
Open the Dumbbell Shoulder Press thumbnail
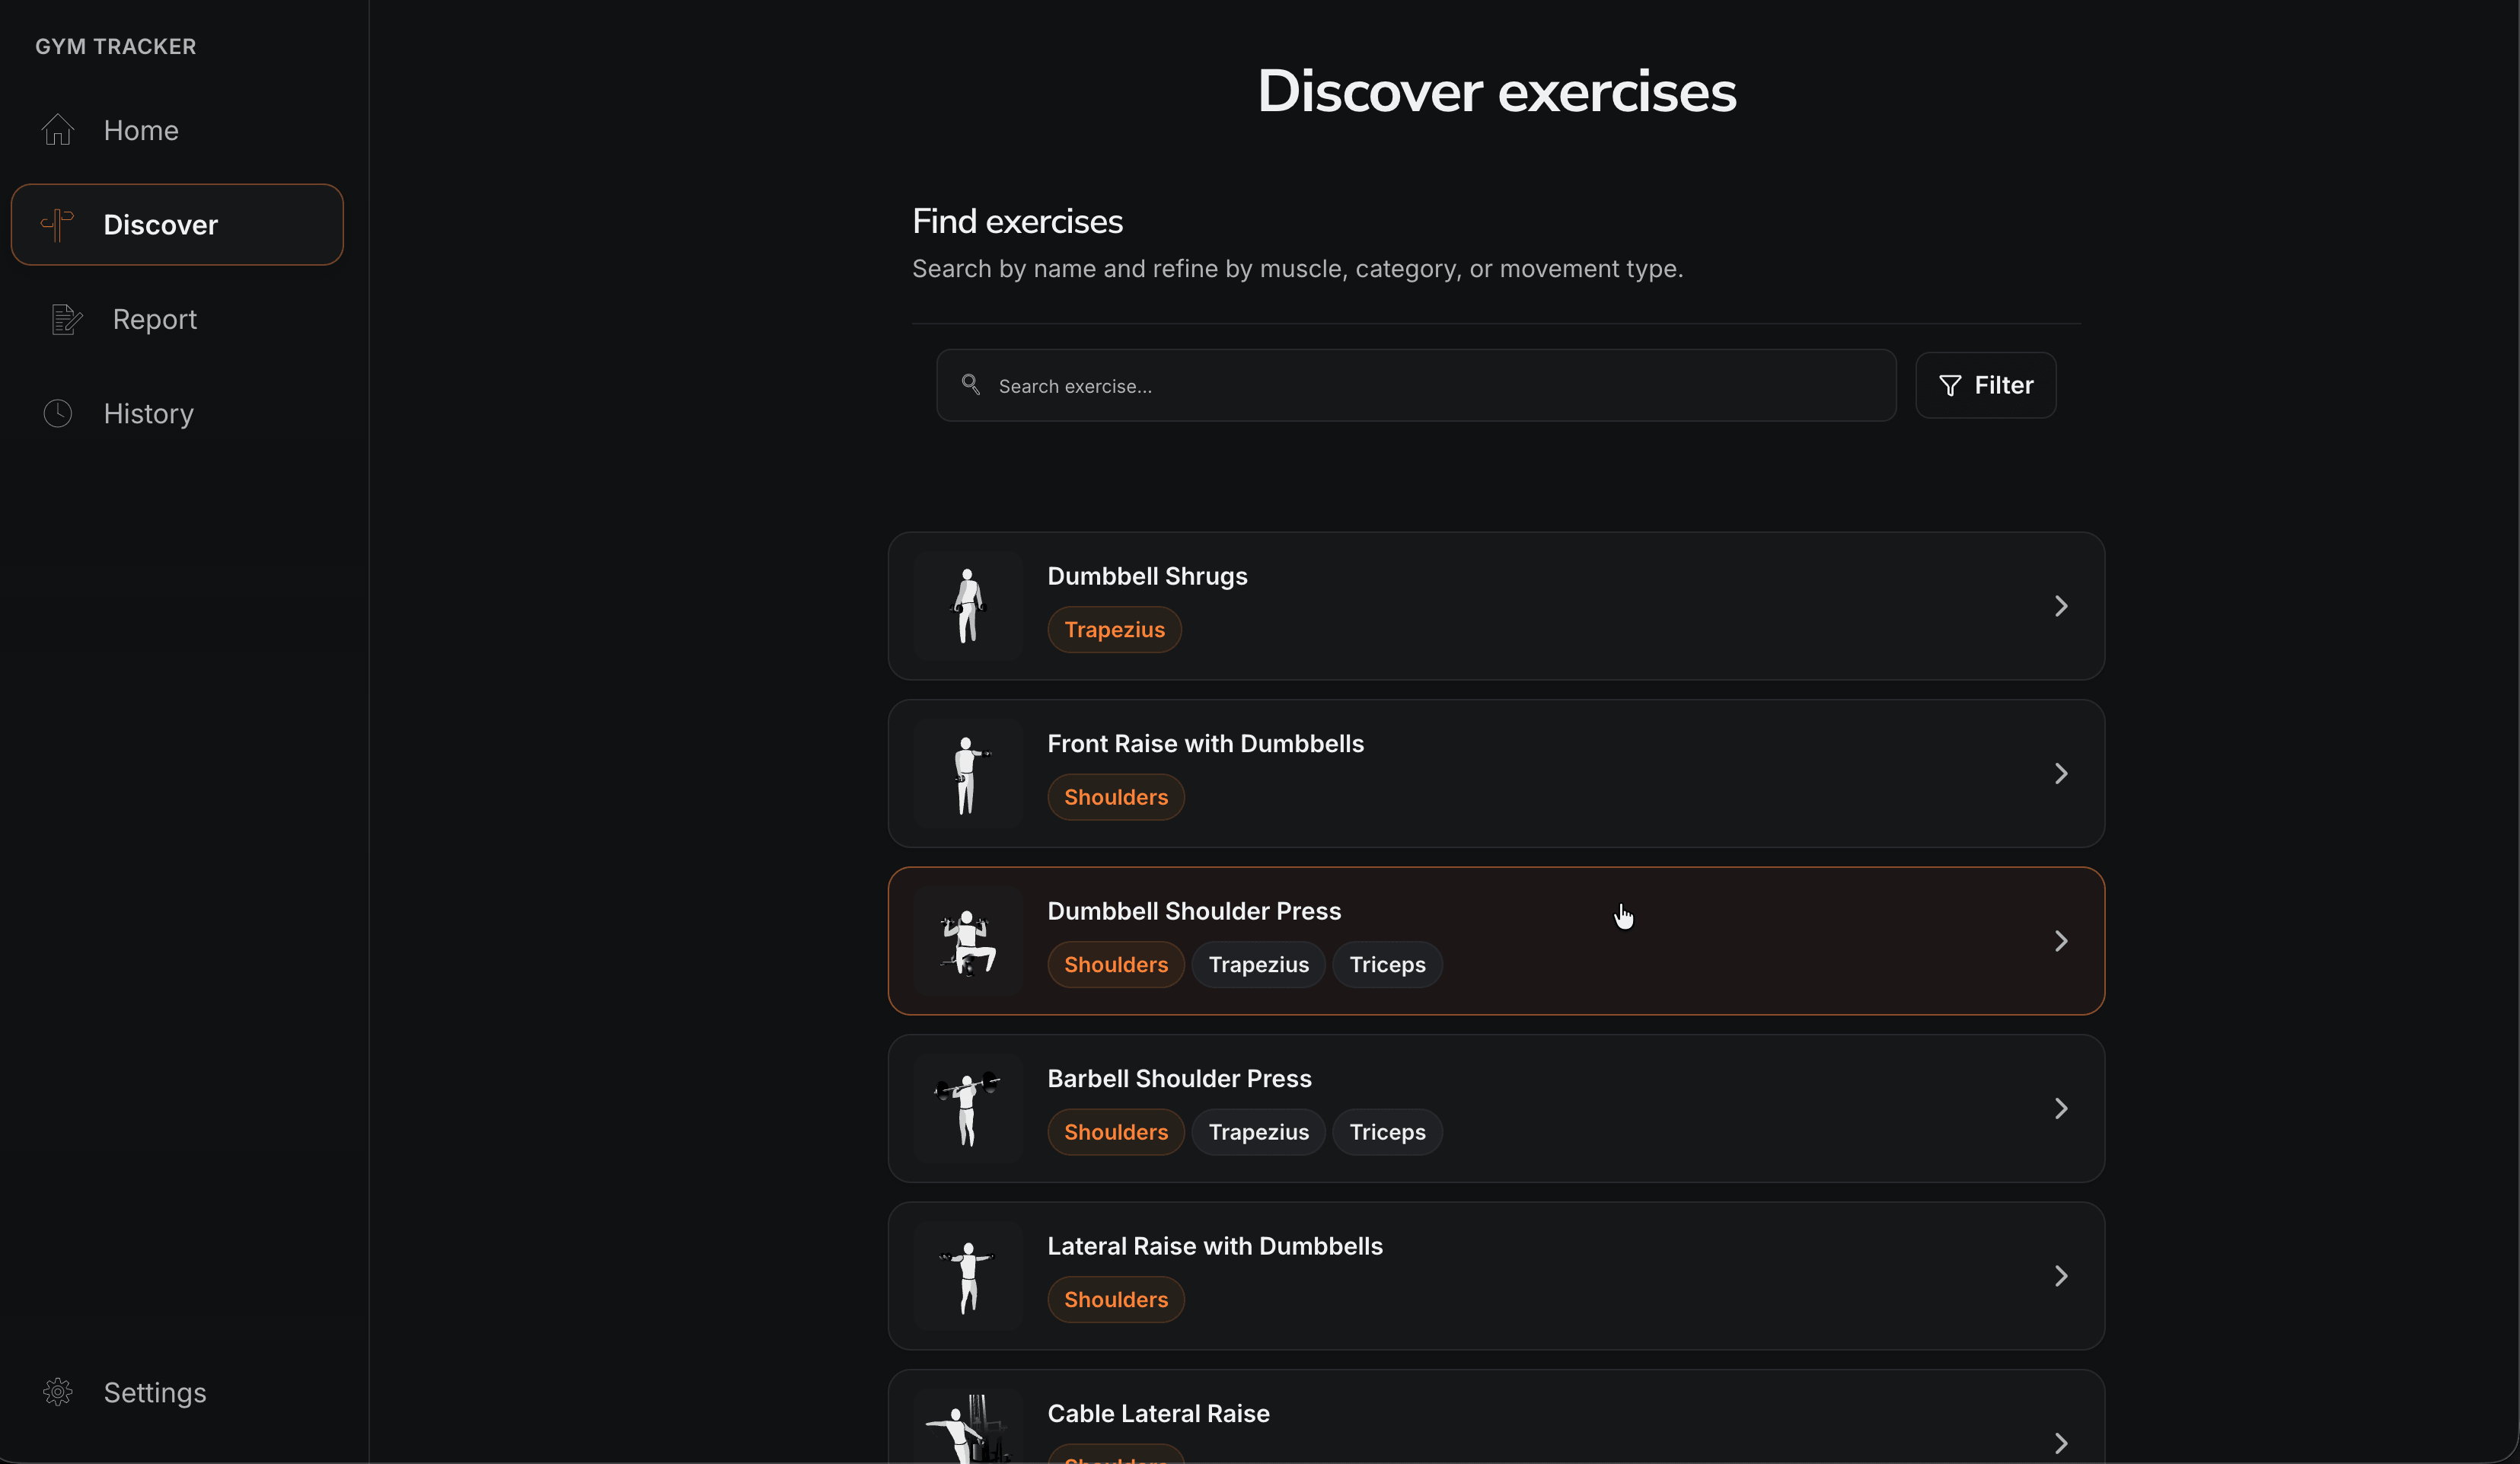(968, 941)
